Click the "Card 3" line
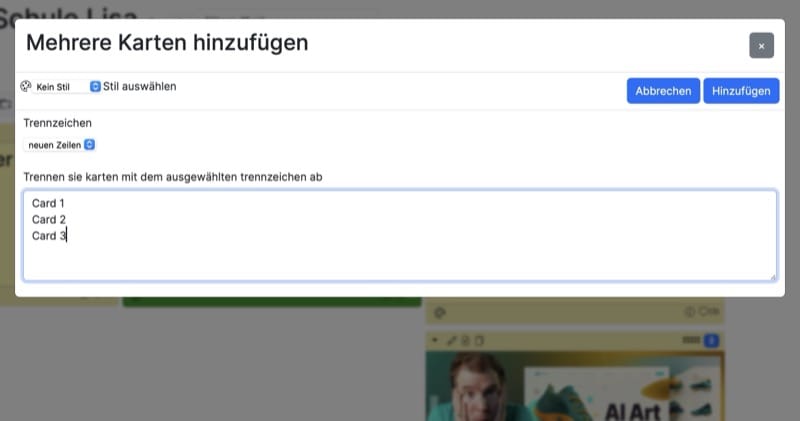 coord(49,236)
